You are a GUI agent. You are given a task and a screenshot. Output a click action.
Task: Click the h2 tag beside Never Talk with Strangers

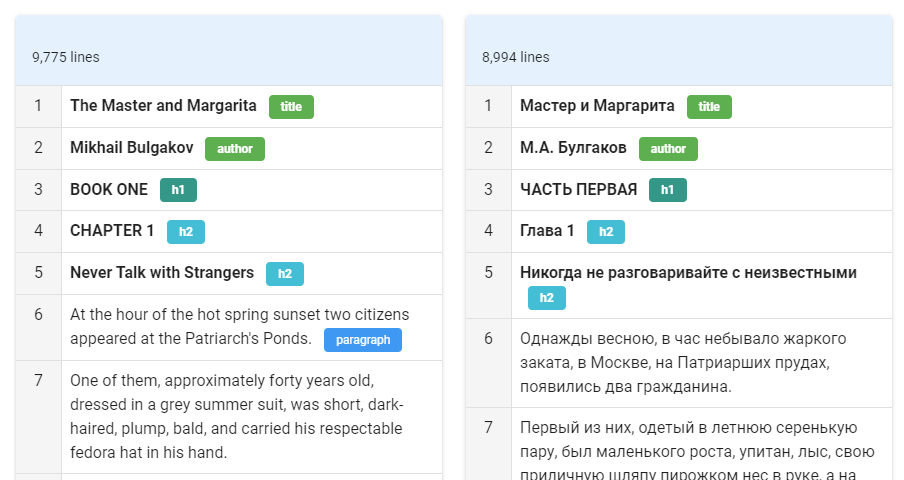(285, 274)
